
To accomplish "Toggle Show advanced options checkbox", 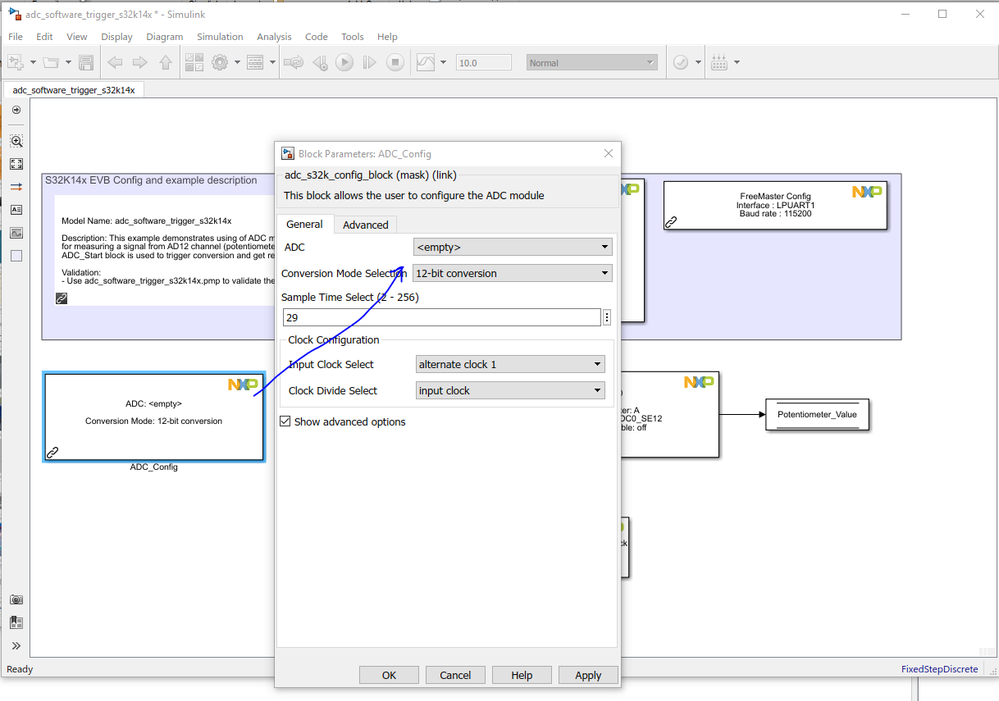I will click(x=285, y=421).
